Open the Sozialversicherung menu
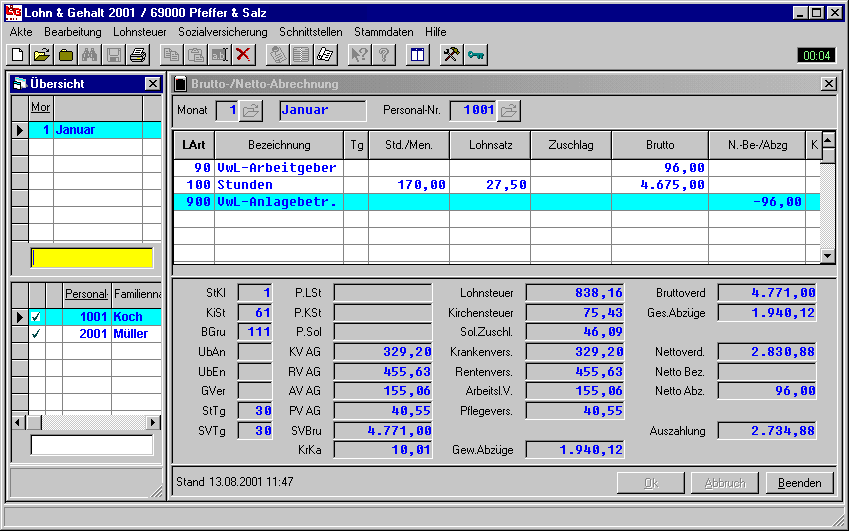This screenshot has width=849, height=531. click(x=223, y=32)
